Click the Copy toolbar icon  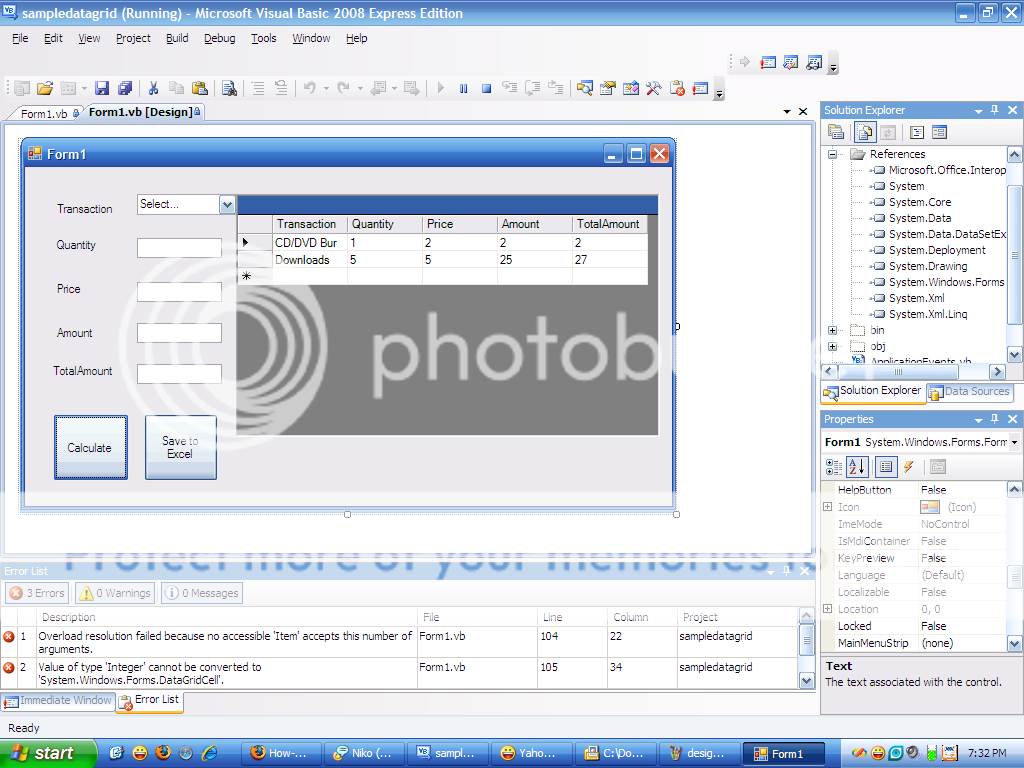tap(176, 88)
